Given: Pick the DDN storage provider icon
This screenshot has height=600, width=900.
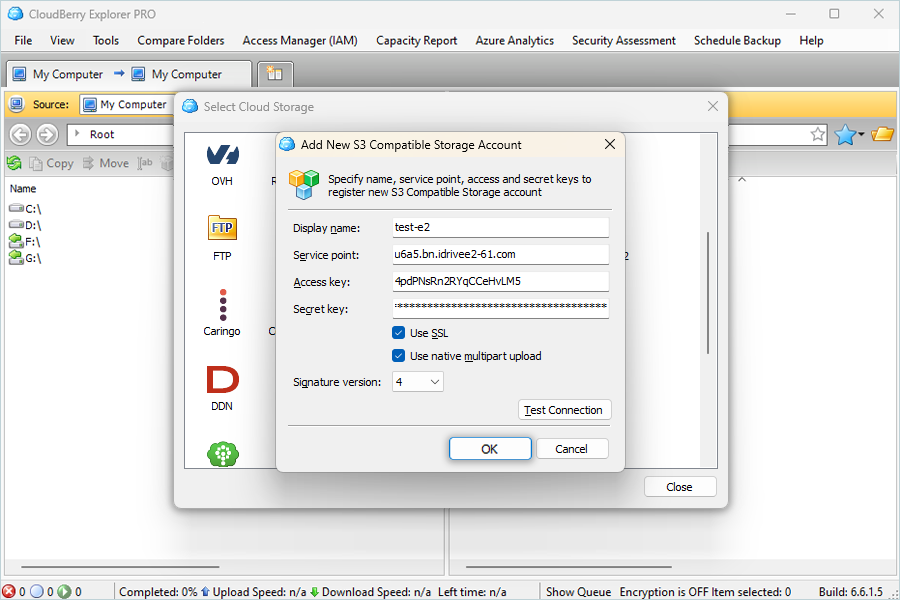Looking at the screenshot, I should click(x=222, y=380).
